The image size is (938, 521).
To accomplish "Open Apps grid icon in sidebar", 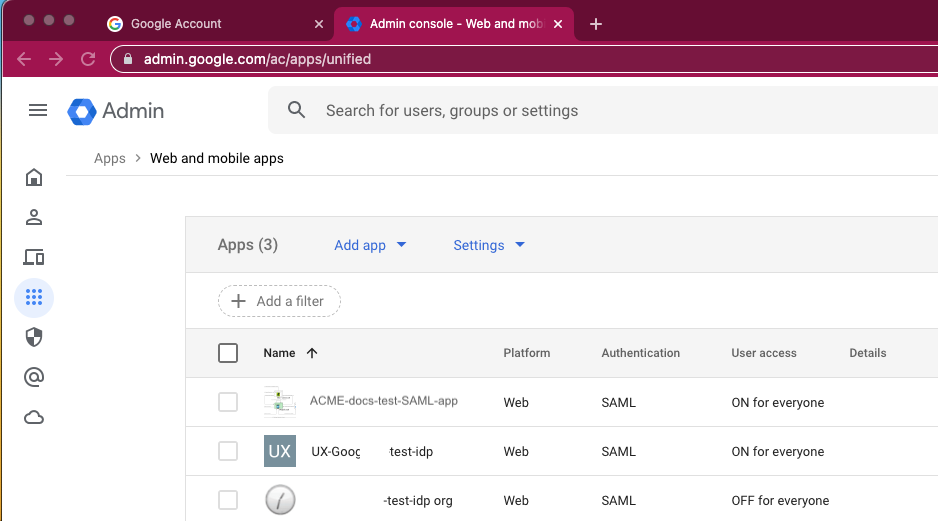I will point(34,297).
